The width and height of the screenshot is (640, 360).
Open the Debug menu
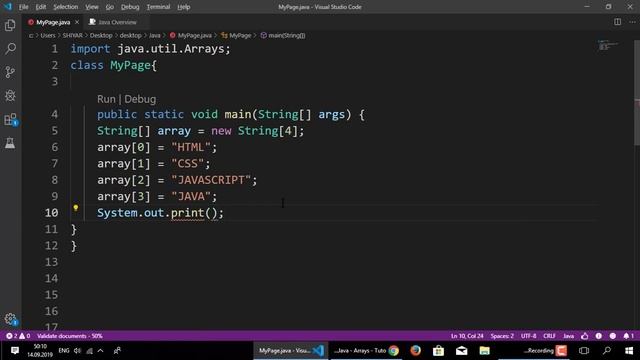(x=130, y=7)
